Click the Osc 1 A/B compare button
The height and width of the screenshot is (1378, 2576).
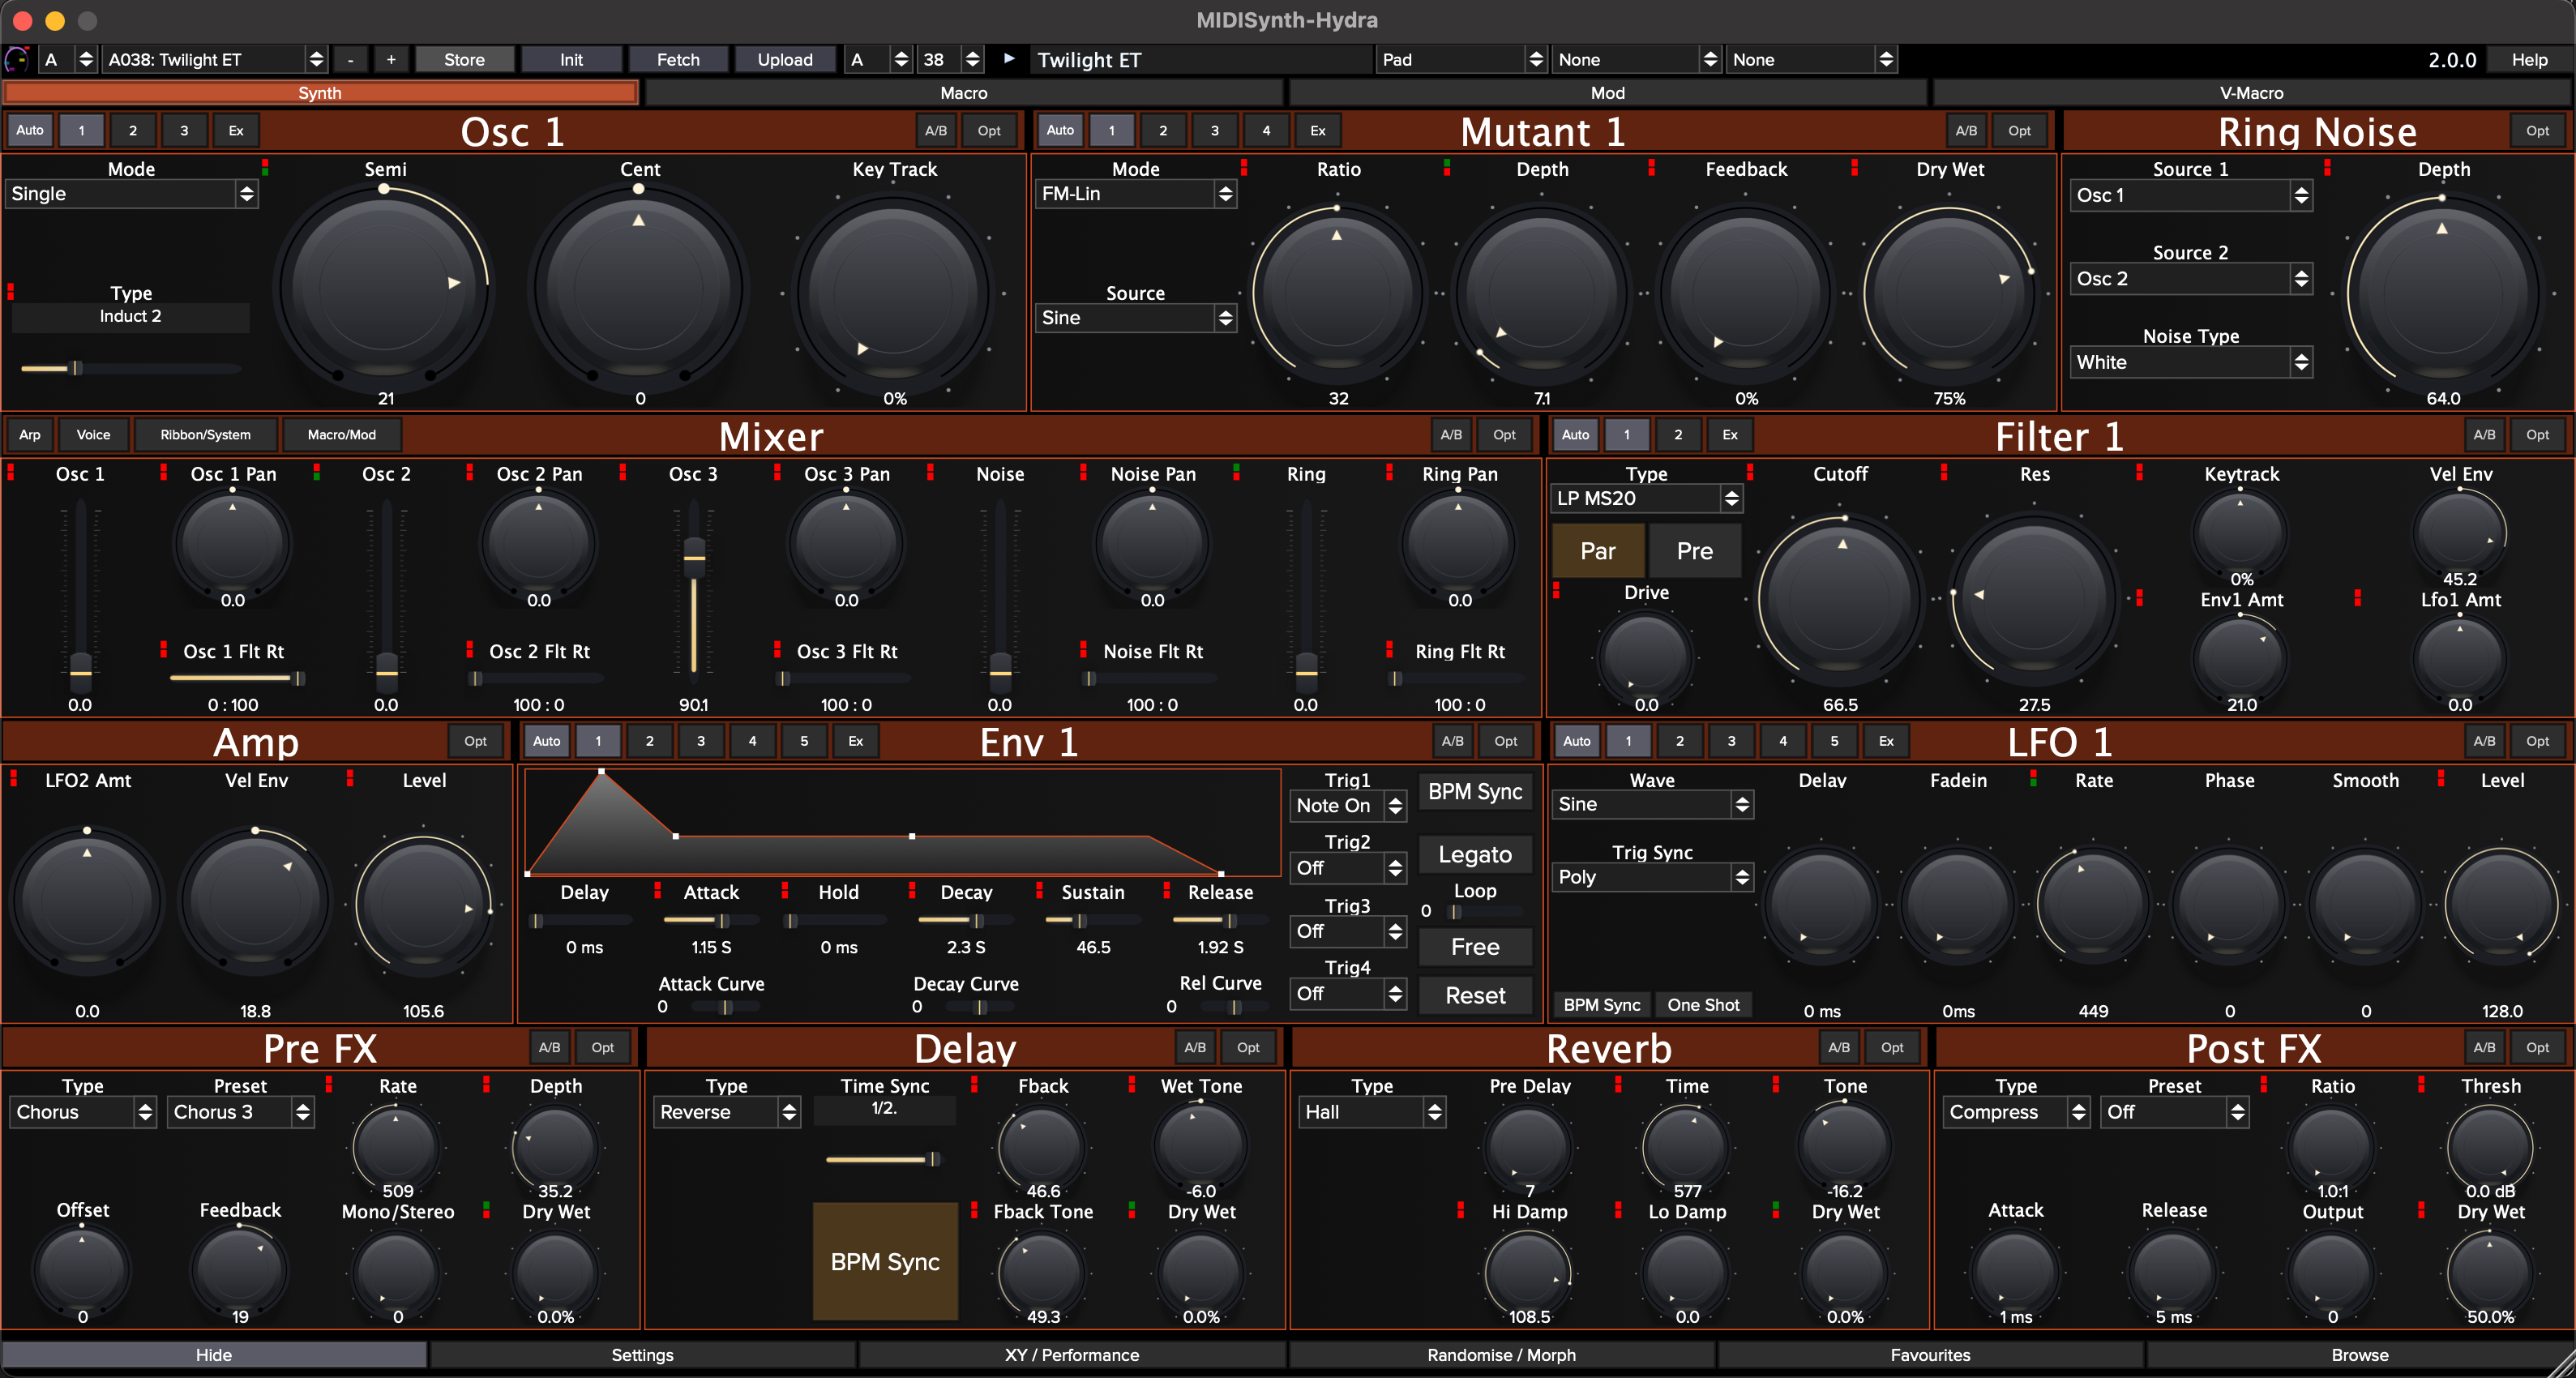935,131
